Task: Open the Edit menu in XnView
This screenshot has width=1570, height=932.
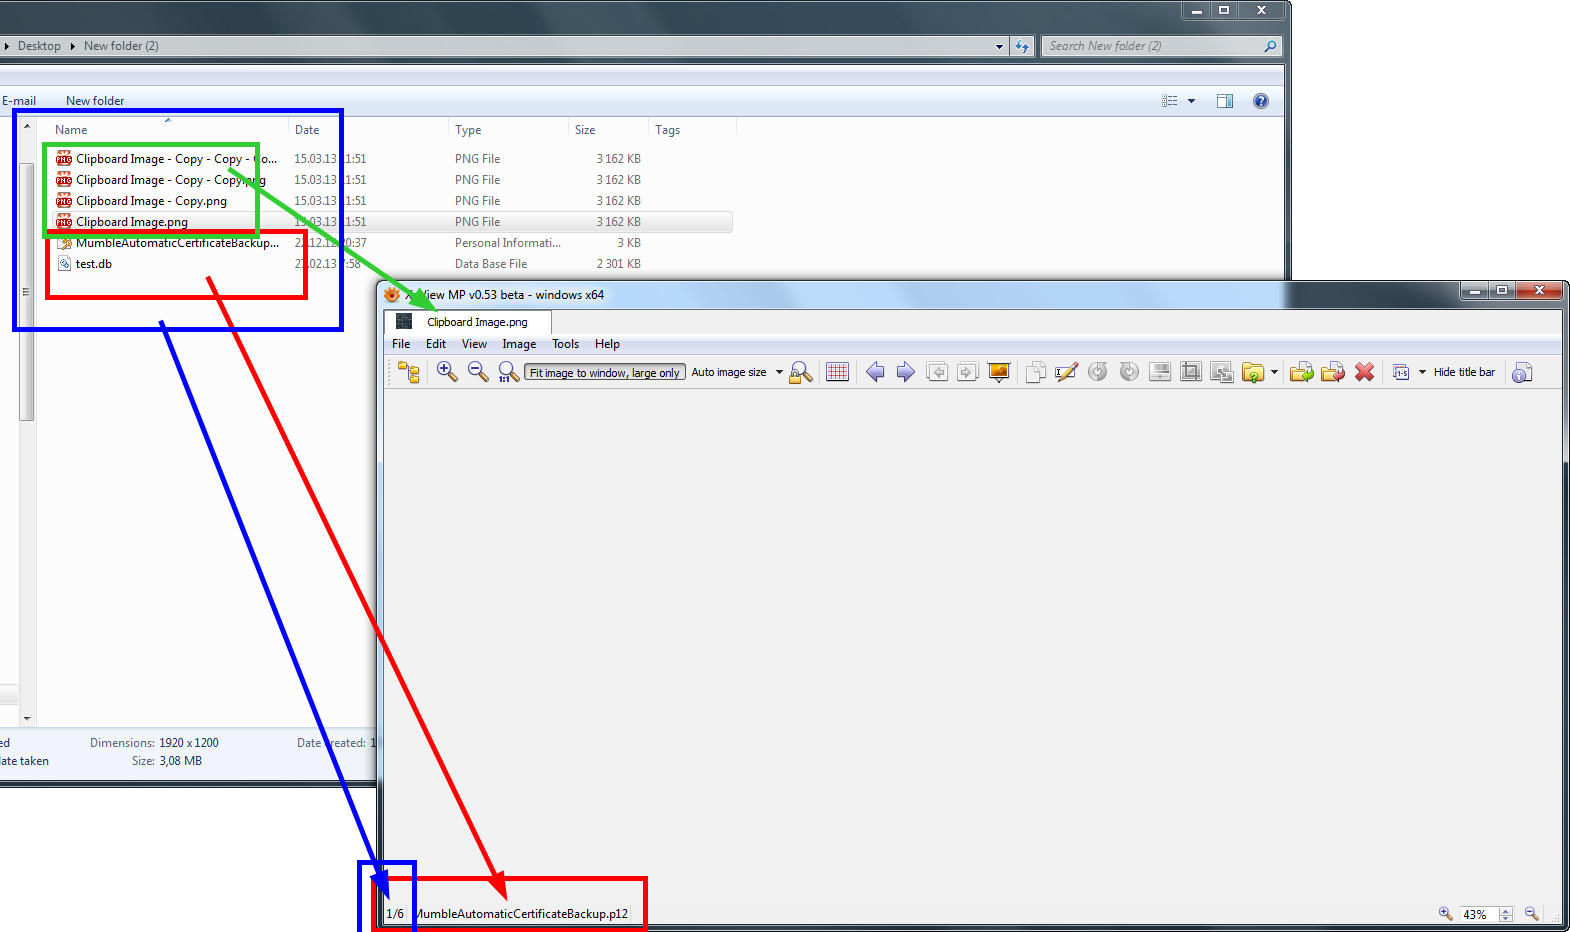Action: (436, 344)
